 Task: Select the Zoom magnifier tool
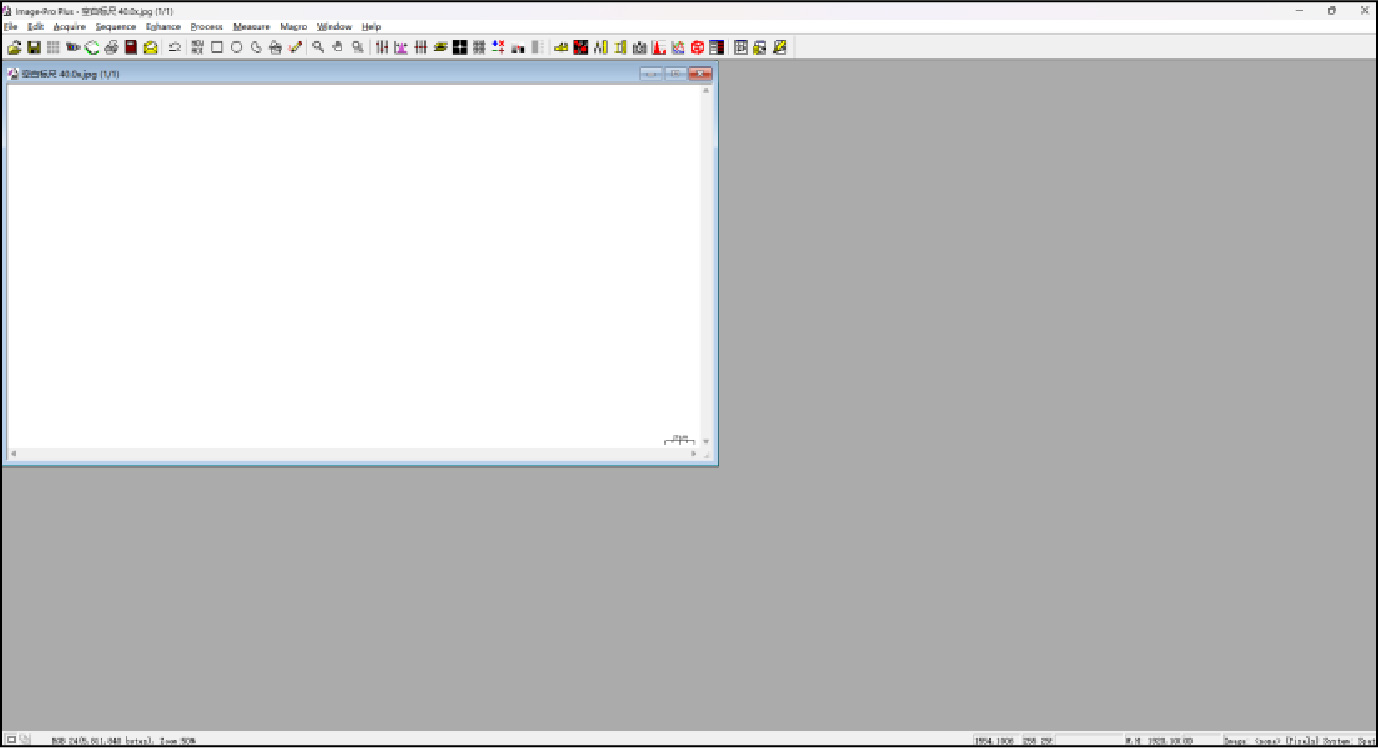[x=318, y=47]
